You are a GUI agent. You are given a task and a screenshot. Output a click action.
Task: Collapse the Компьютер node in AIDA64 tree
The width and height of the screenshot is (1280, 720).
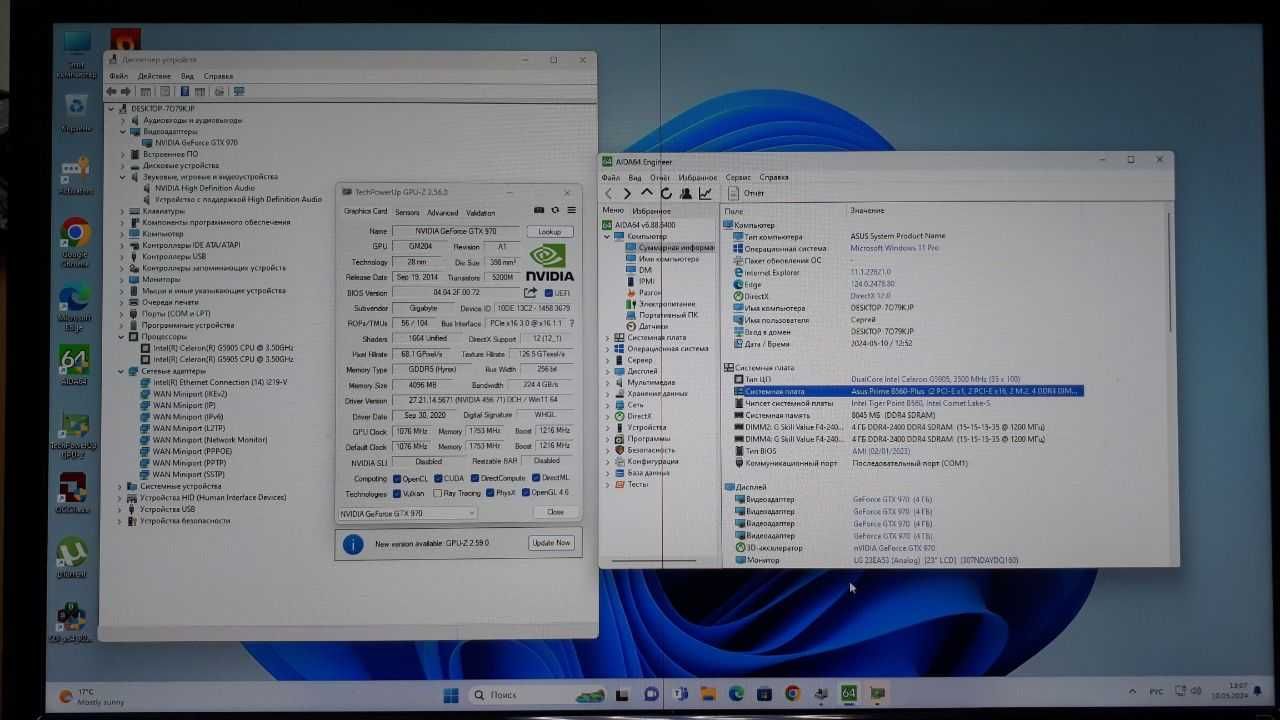(607, 236)
